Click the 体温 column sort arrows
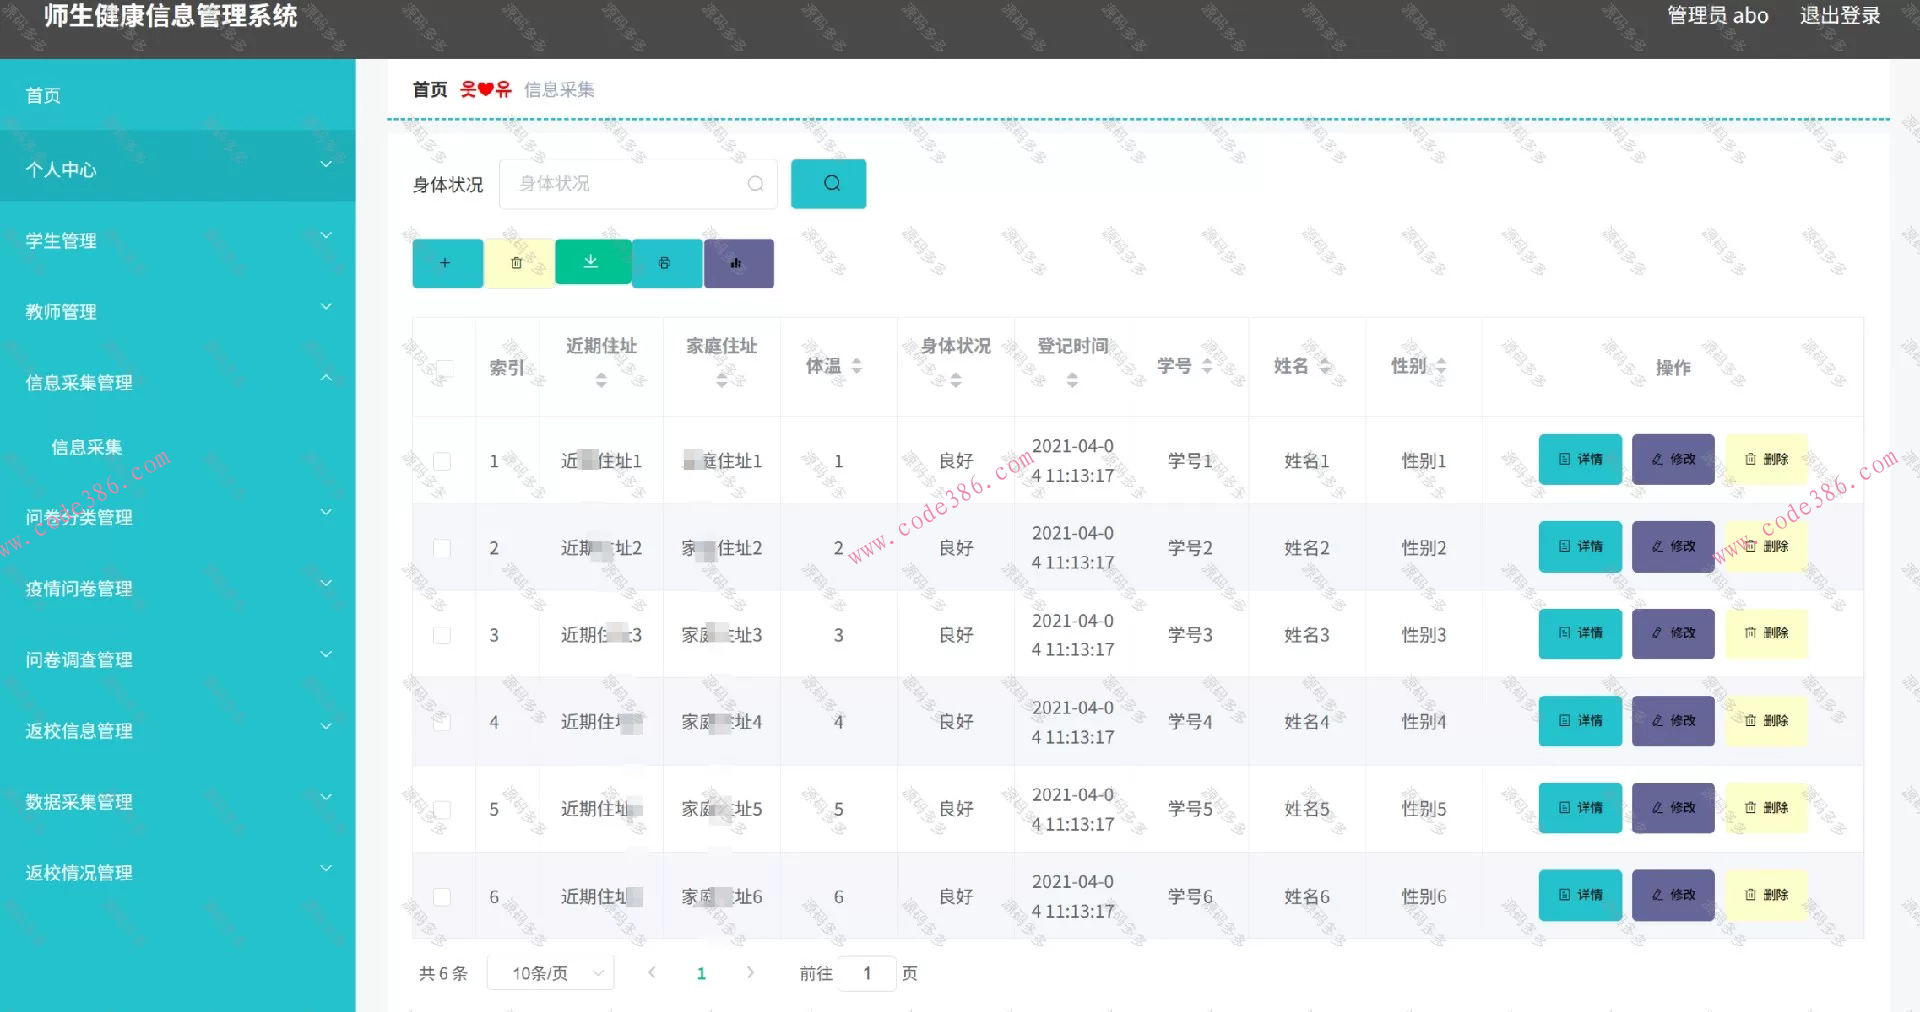Image resolution: width=1920 pixels, height=1012 pixels. (857, 366)
